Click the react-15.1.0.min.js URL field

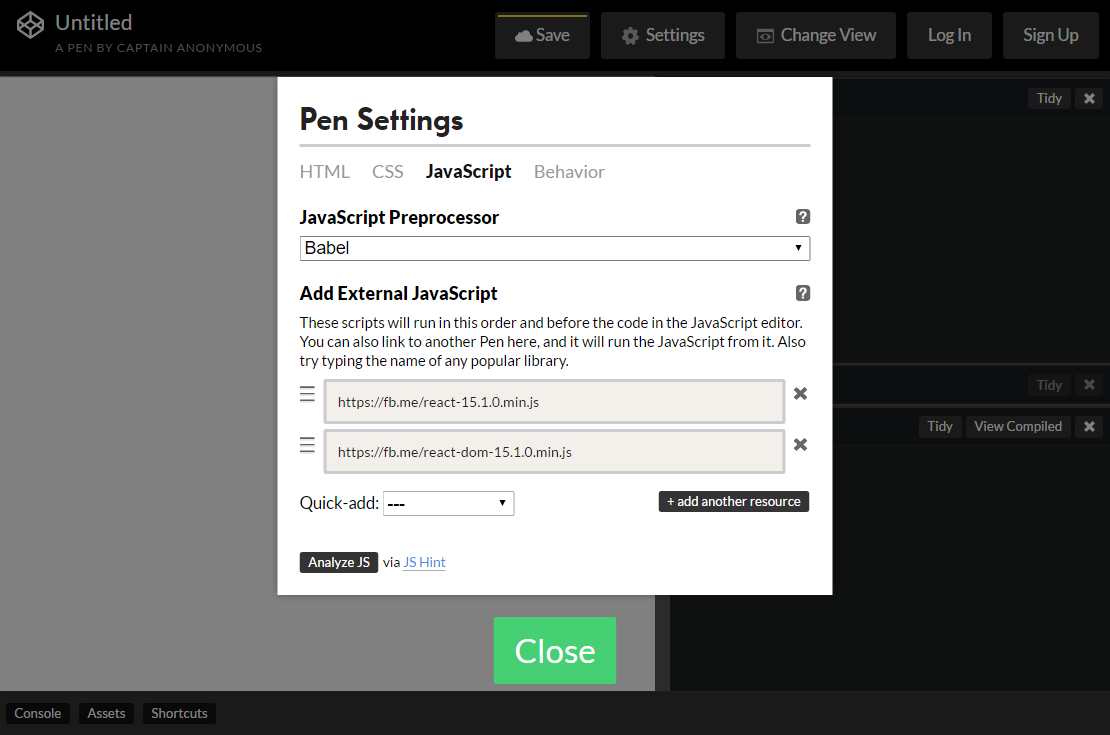point(554,401)
